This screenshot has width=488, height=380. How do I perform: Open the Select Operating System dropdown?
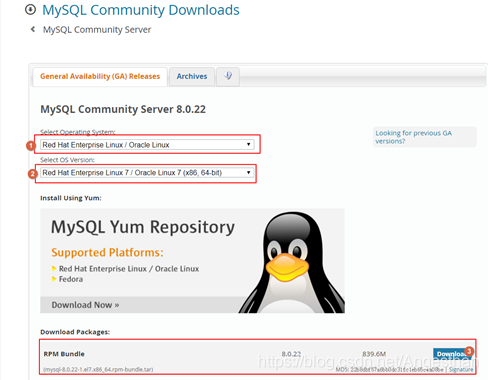(x=147, y=145)
